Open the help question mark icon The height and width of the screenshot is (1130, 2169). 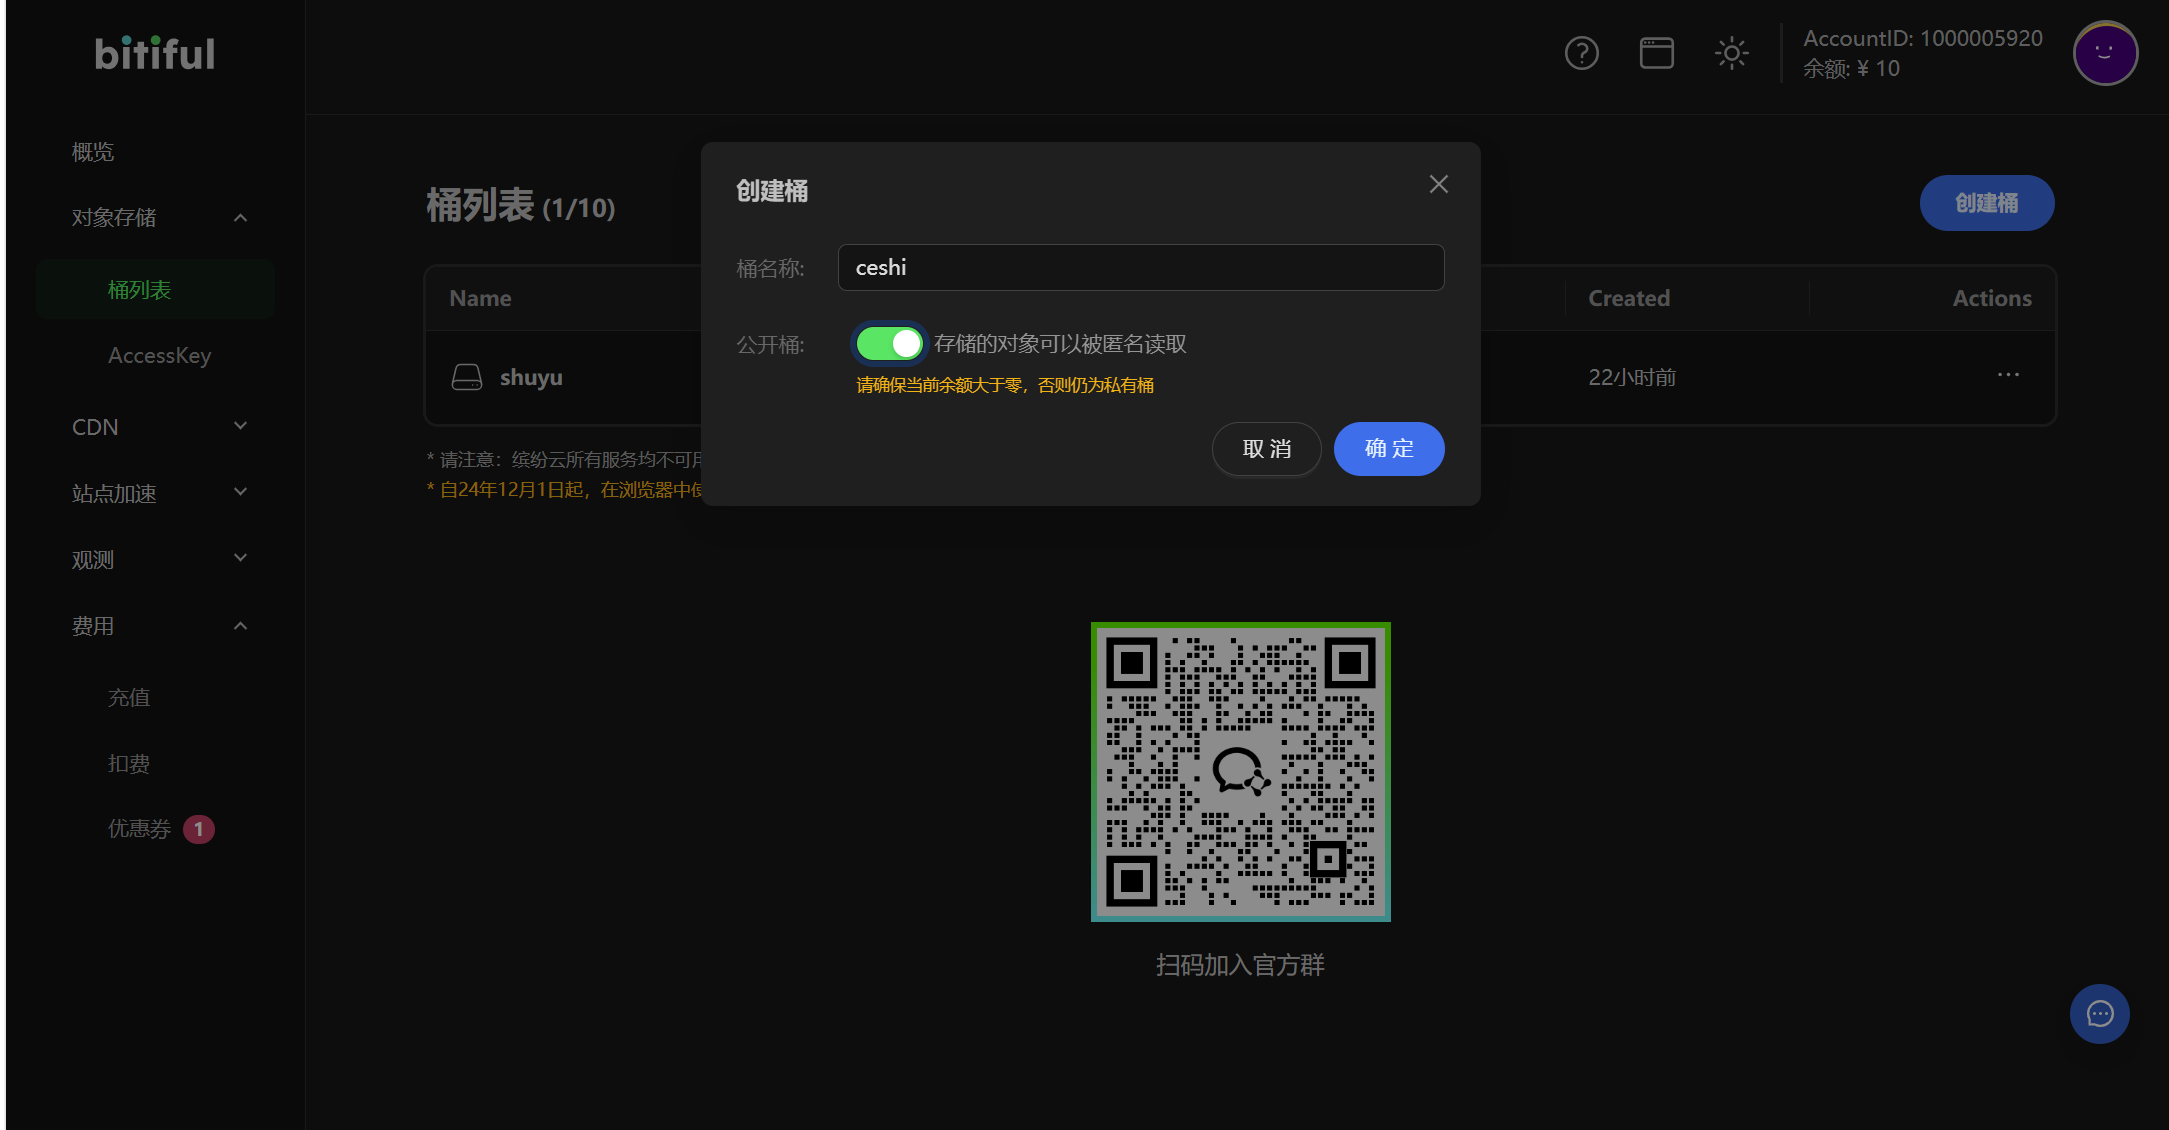coord(1581,53)
